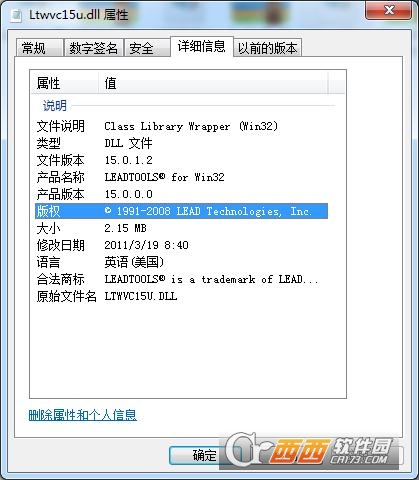
Task: Close the properties dialog with the X
Action: (x=389, y=10)
